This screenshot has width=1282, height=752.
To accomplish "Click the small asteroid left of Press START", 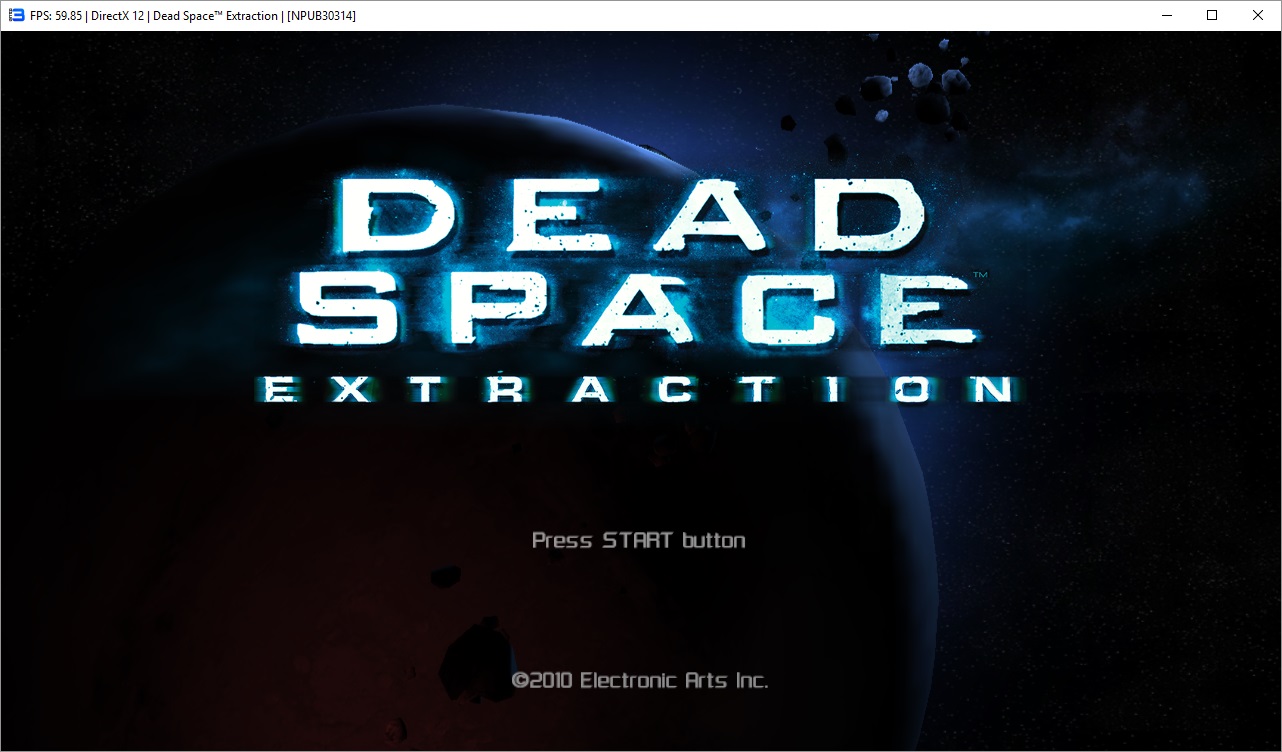I will (445, 578).
